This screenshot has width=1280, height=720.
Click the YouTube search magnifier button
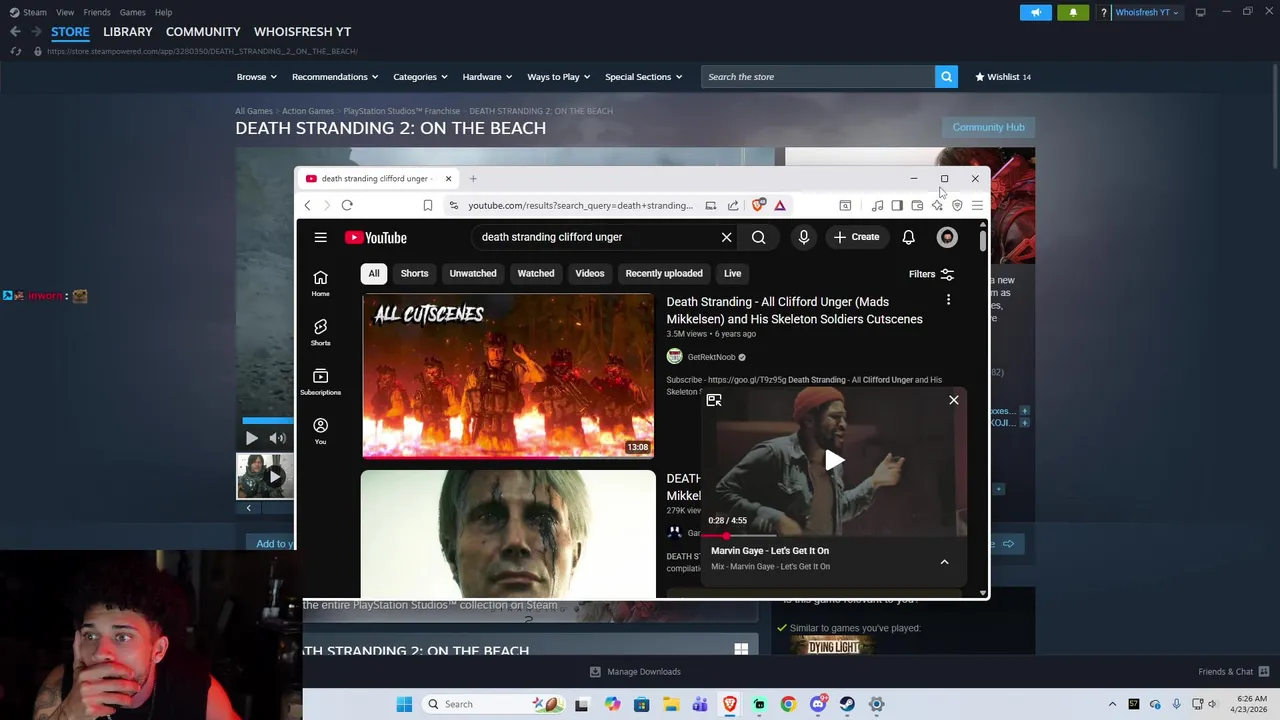tap(759, 237)
